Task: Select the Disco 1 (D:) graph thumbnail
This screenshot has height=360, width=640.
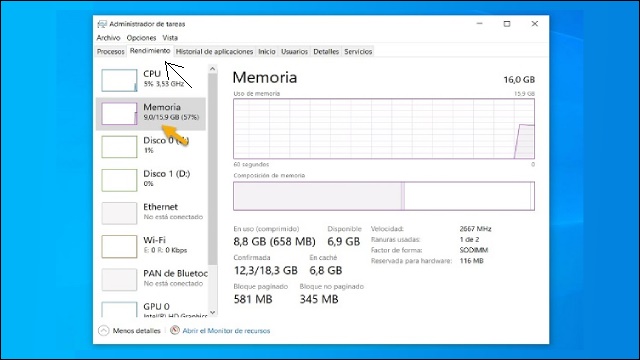Action: (119, 180)
